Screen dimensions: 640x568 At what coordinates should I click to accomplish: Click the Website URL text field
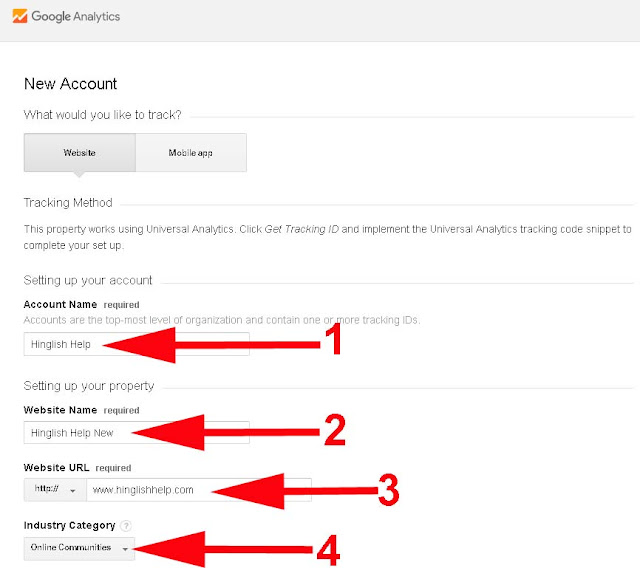(199, 490)
